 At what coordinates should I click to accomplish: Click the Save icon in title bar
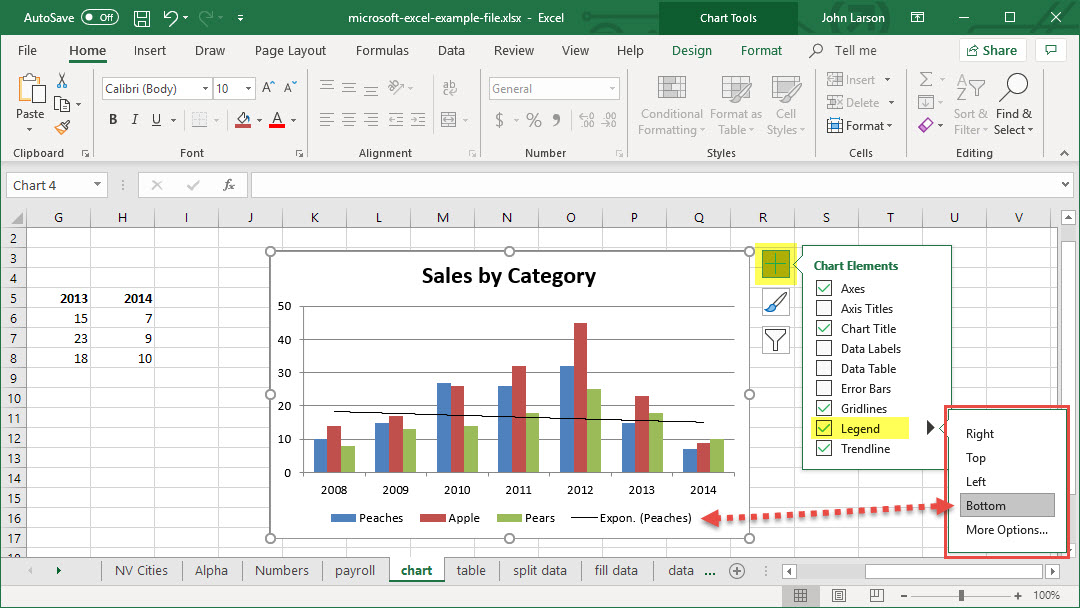142,18
